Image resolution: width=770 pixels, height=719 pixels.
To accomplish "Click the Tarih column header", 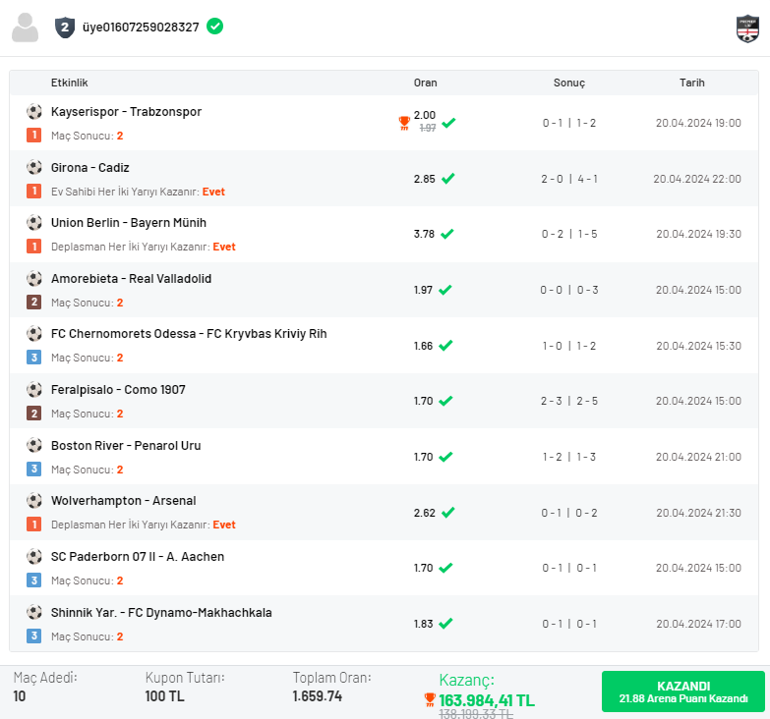I will [692, 83].
